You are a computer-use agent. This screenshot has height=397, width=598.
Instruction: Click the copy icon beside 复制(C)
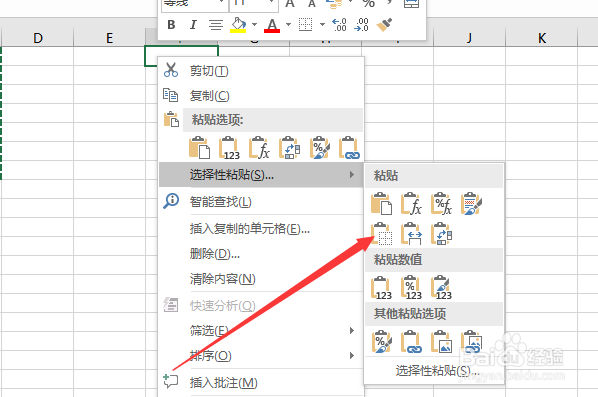click(x=170, y=95)
